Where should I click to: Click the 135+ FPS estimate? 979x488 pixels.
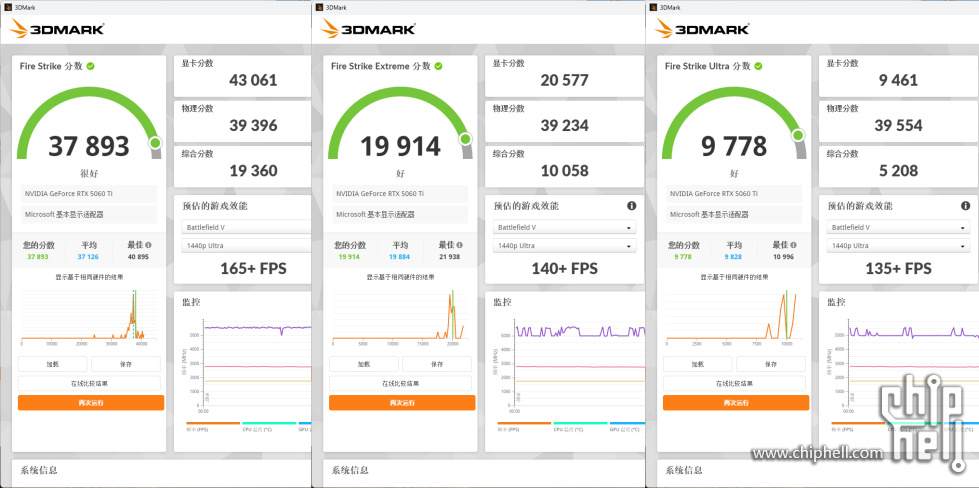[898, 269]
